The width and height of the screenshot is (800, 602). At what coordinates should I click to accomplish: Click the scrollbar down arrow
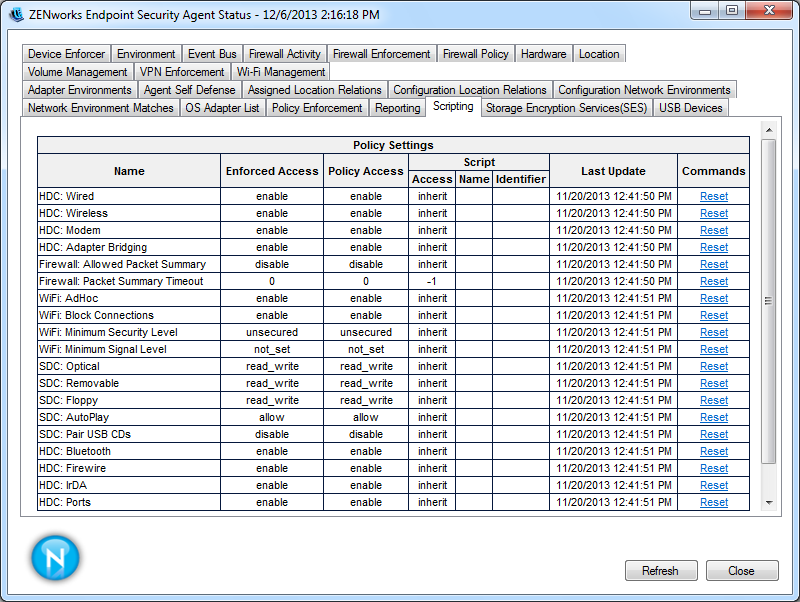coord(769,503)
